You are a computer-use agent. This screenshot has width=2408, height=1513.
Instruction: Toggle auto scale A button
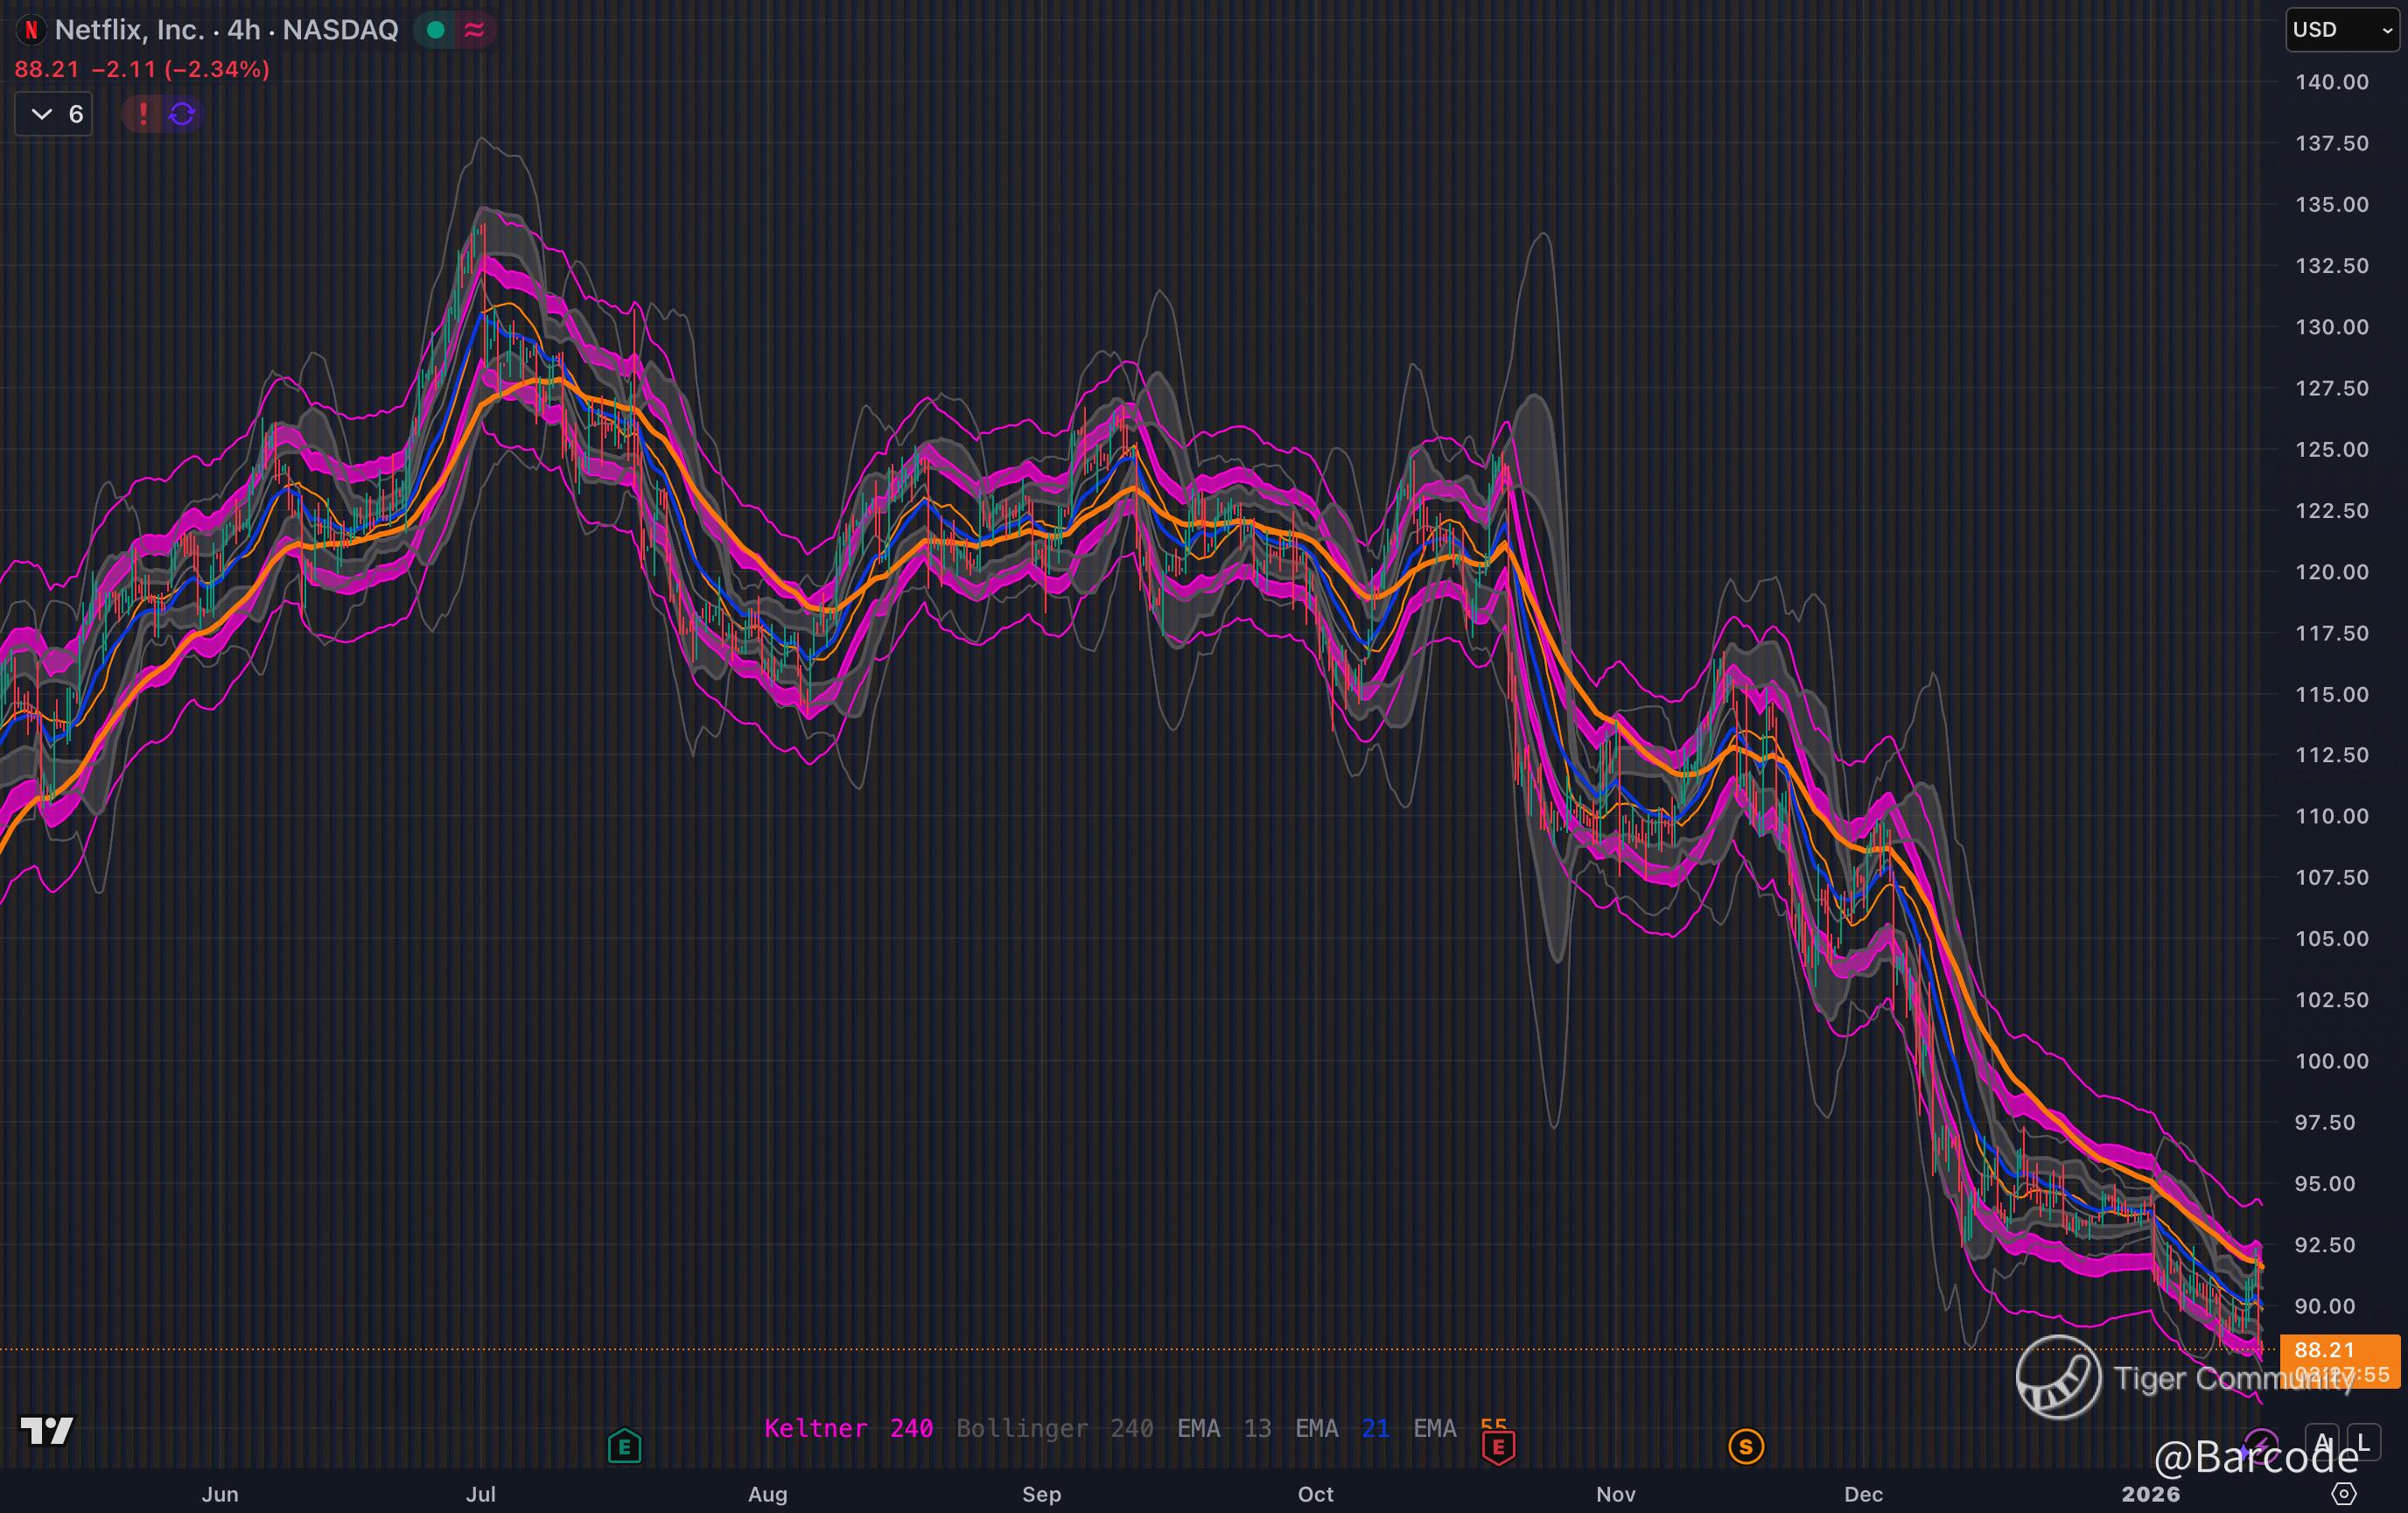2322,1443
